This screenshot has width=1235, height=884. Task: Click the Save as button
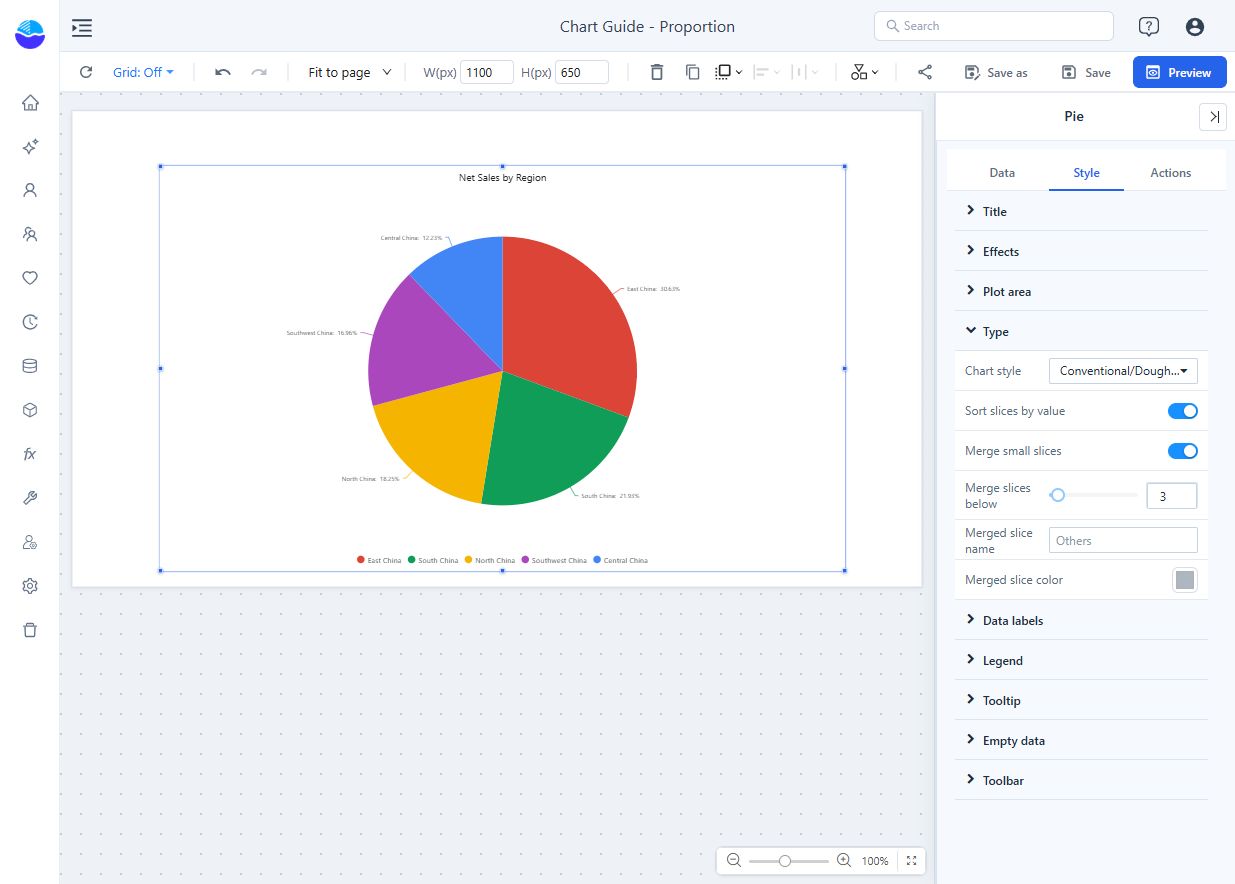click(x=996, y=72)
